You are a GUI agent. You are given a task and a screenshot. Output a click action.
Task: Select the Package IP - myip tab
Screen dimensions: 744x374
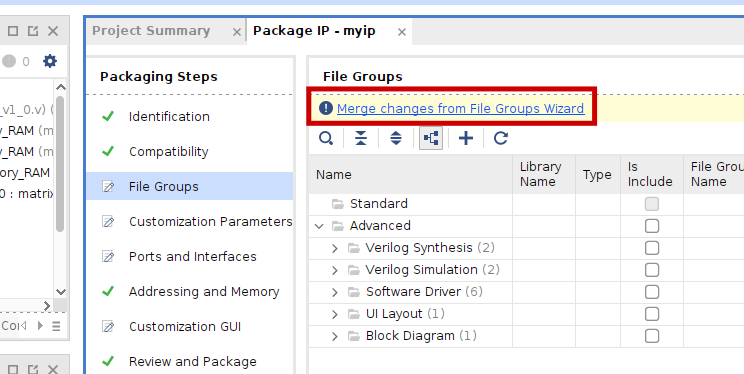coord(314,31)
